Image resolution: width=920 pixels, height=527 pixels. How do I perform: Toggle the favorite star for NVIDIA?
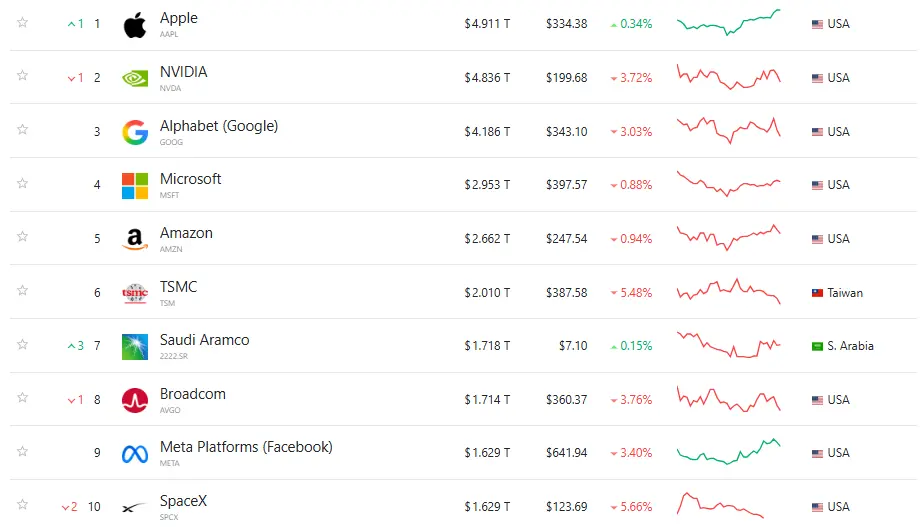coord(22,75)
